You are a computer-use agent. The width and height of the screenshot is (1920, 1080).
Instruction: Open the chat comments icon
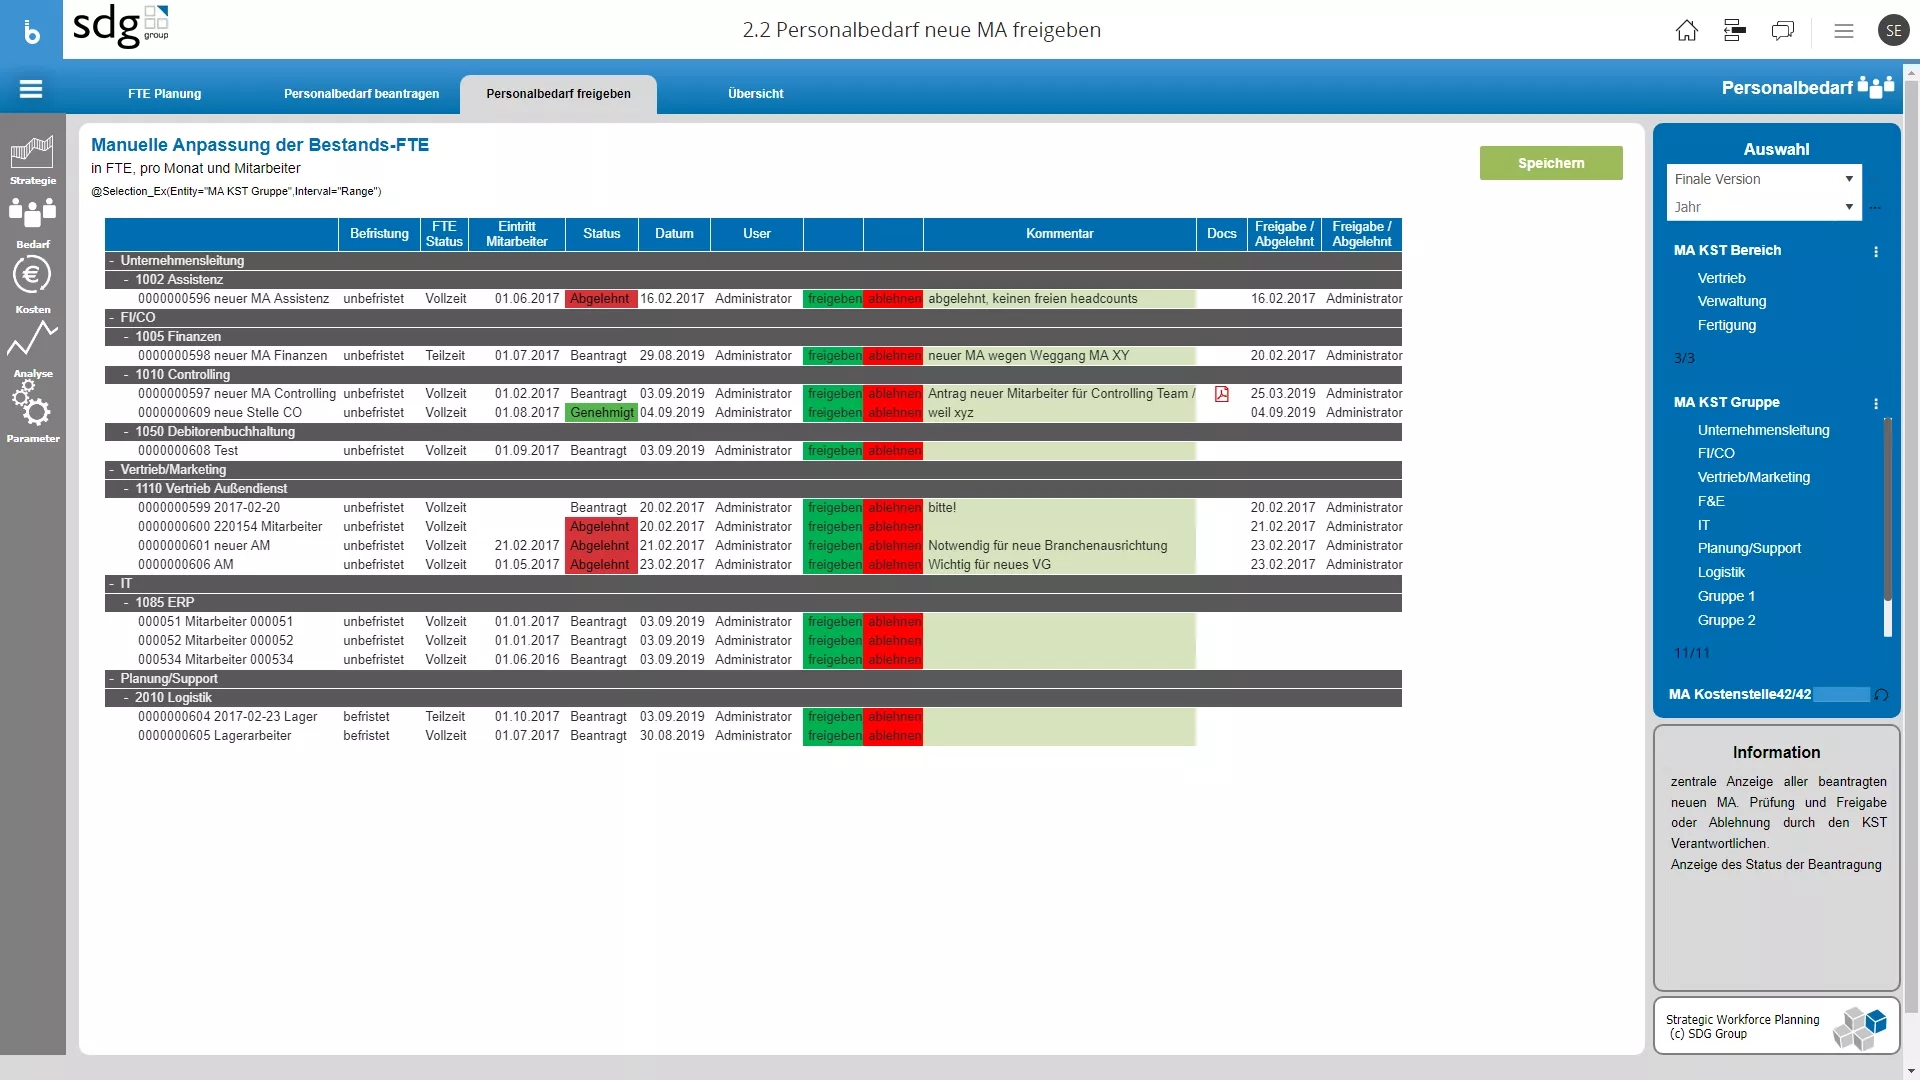[1782, 30]
